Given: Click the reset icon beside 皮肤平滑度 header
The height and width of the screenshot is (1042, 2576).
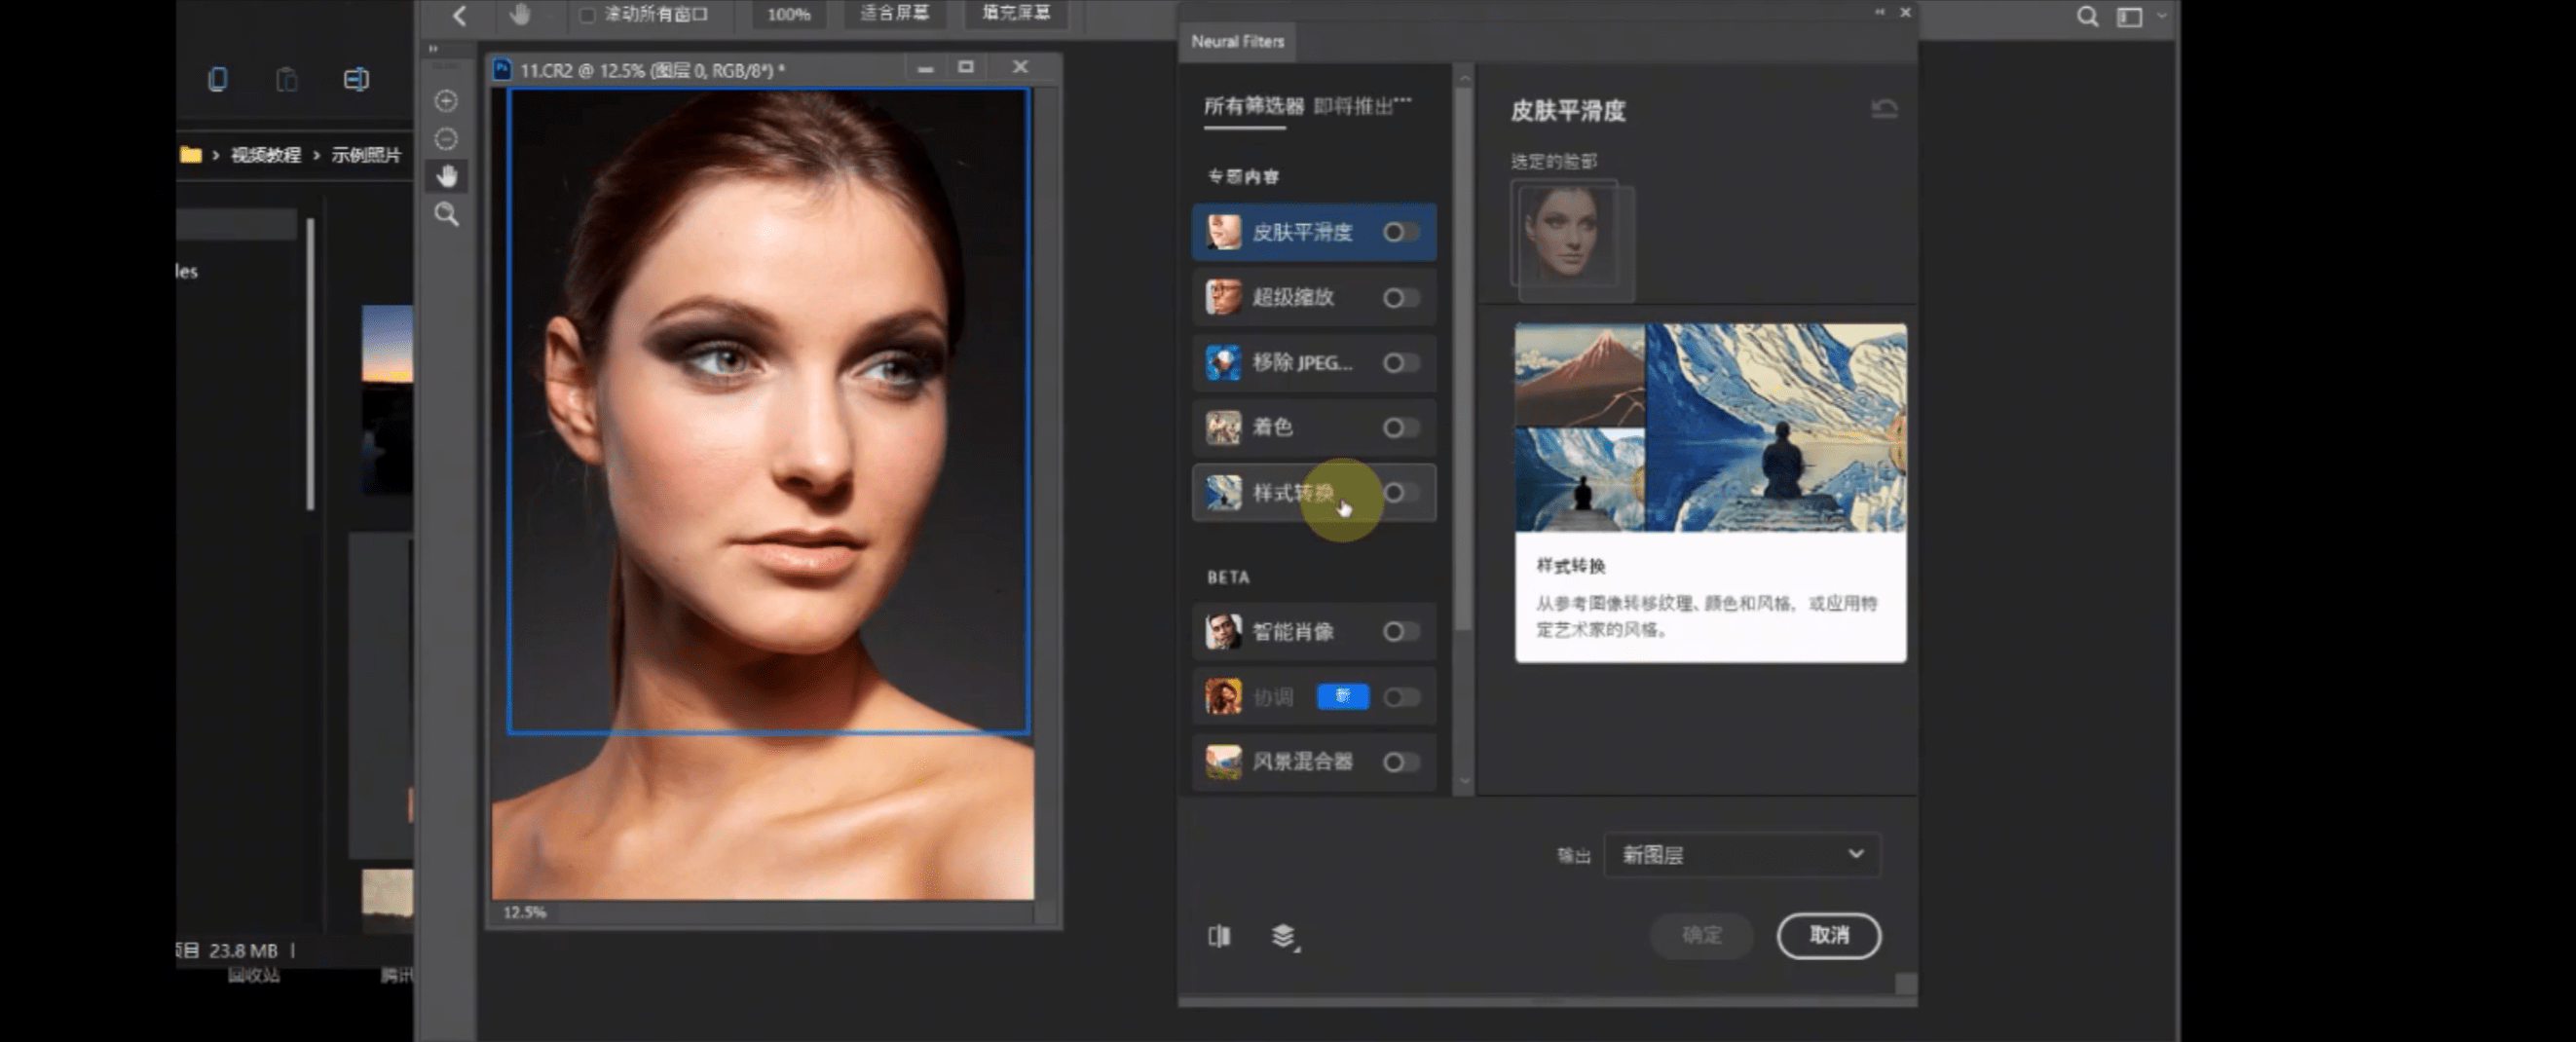Looking at the screenshot, I should tap(1883, 108).
